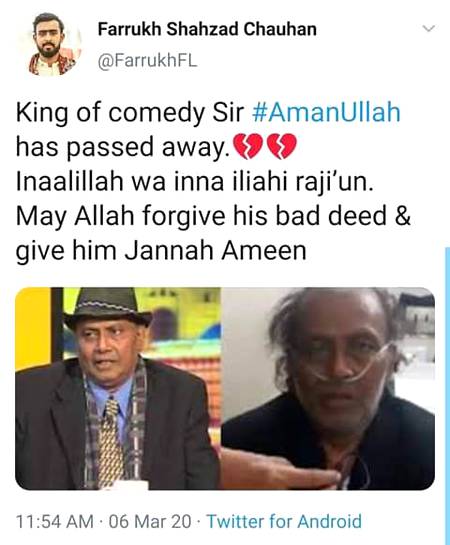View the right photo with oxygen tube
This screenshot has height=545, width=450.
pyautogui.click(x=328, y=388)
